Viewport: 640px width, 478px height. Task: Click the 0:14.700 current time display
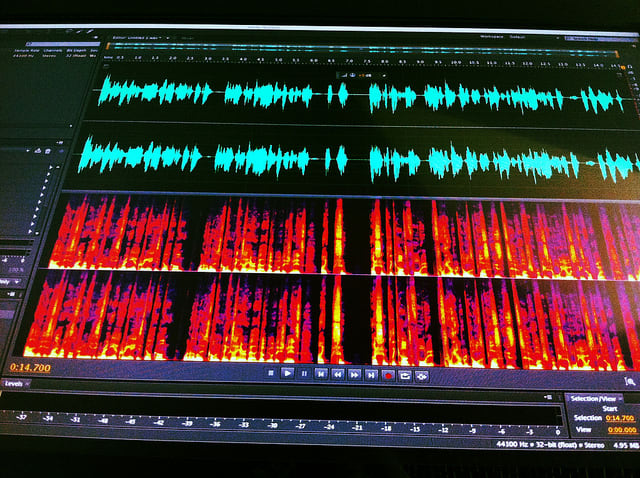coord(31,368)
